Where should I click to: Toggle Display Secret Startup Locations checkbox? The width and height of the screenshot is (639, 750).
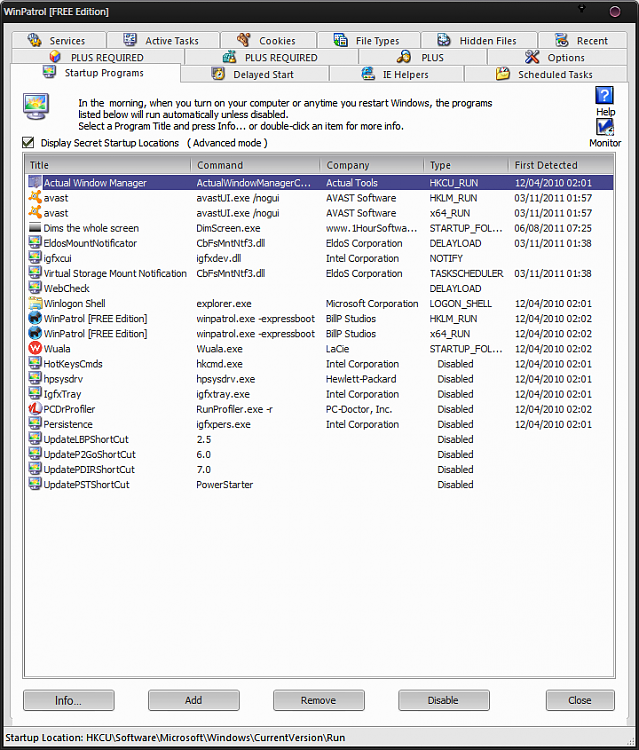click(x=28, y=142)
